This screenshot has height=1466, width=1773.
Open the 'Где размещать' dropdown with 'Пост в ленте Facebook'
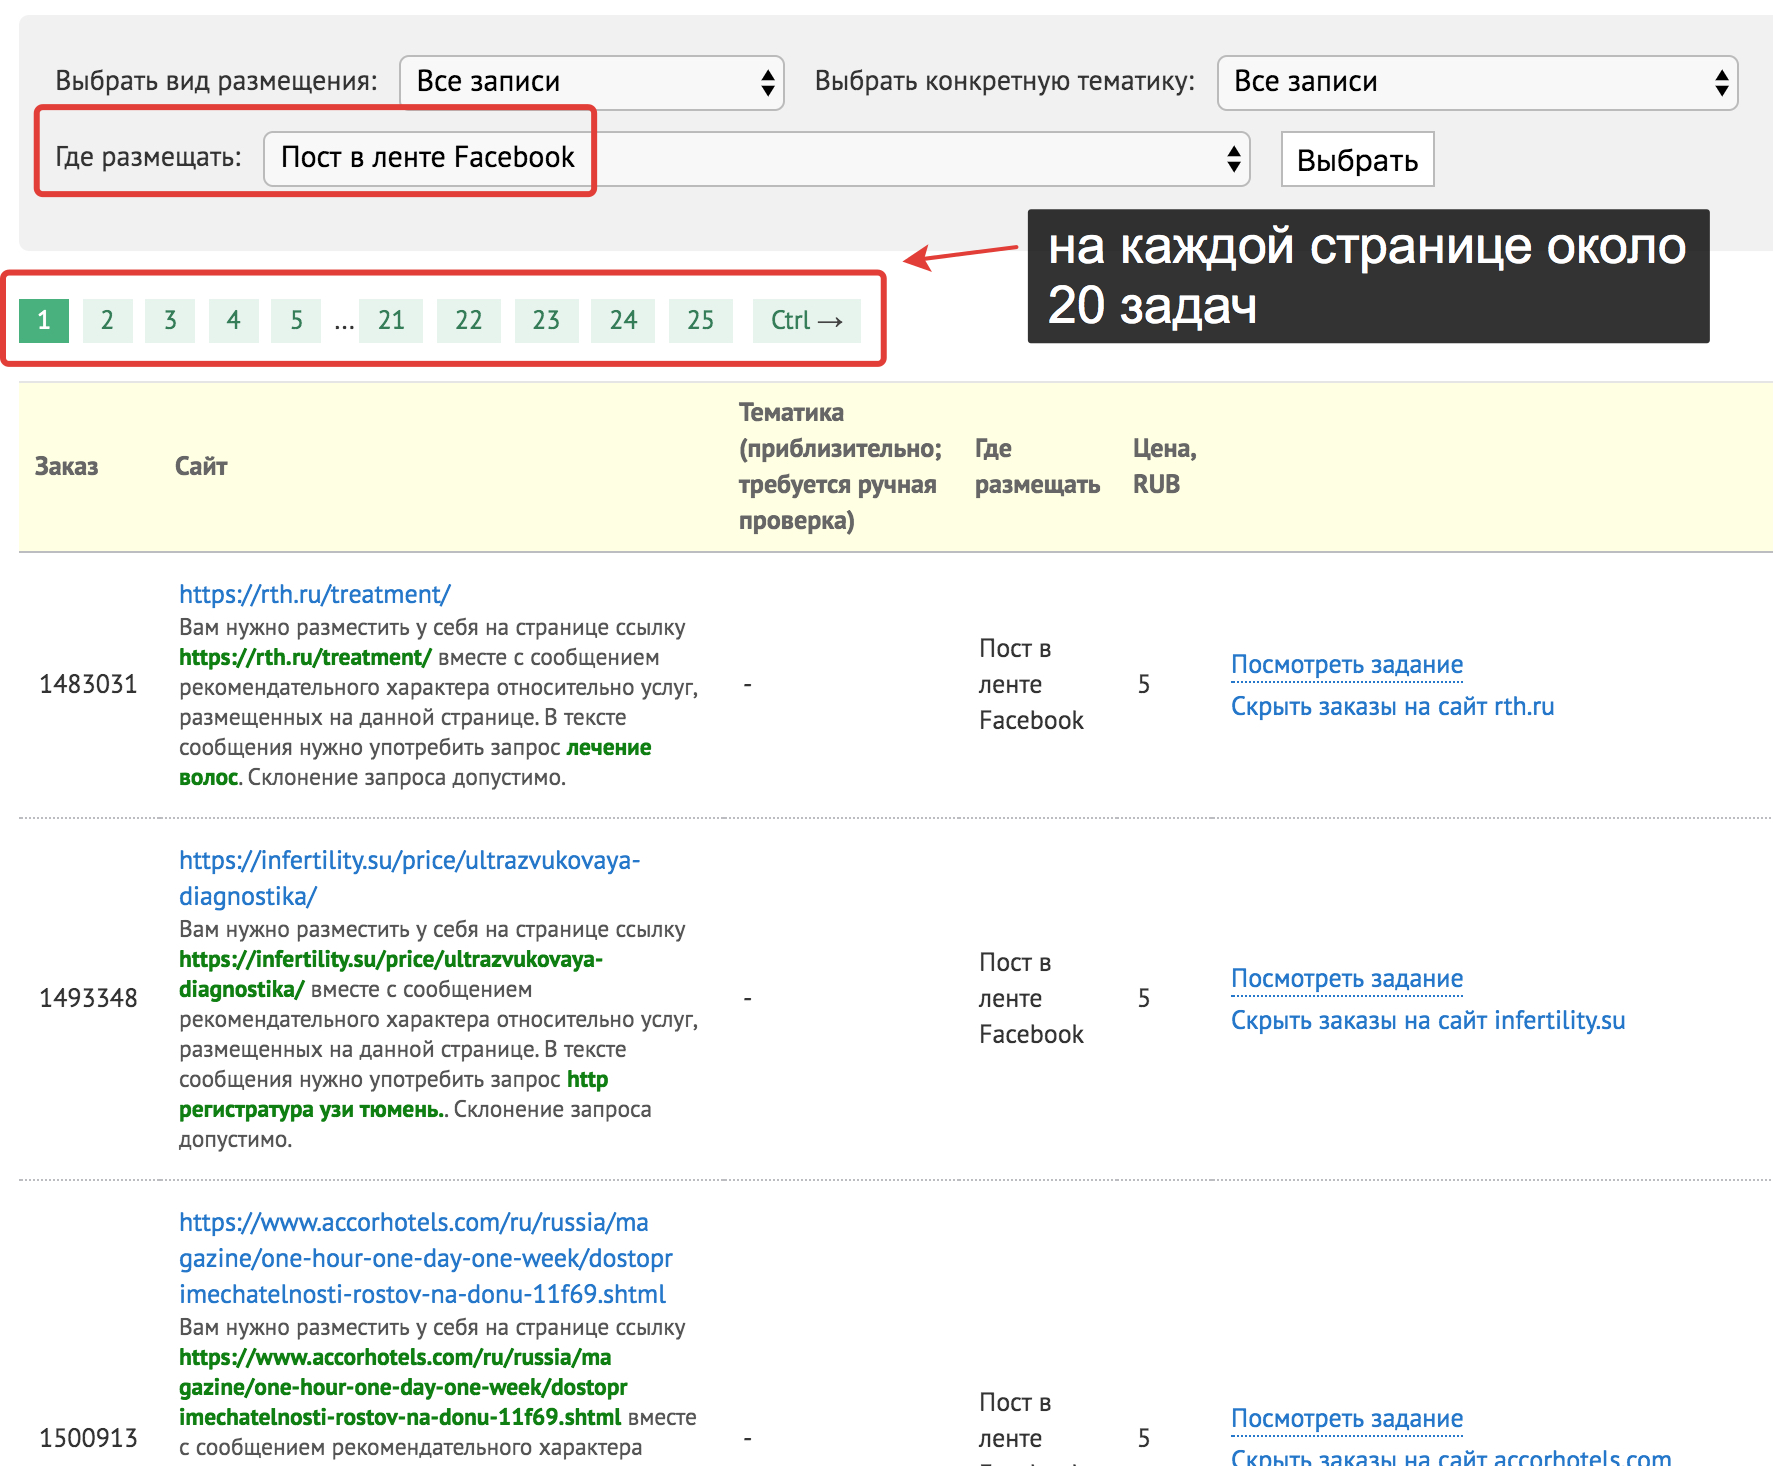756,158
